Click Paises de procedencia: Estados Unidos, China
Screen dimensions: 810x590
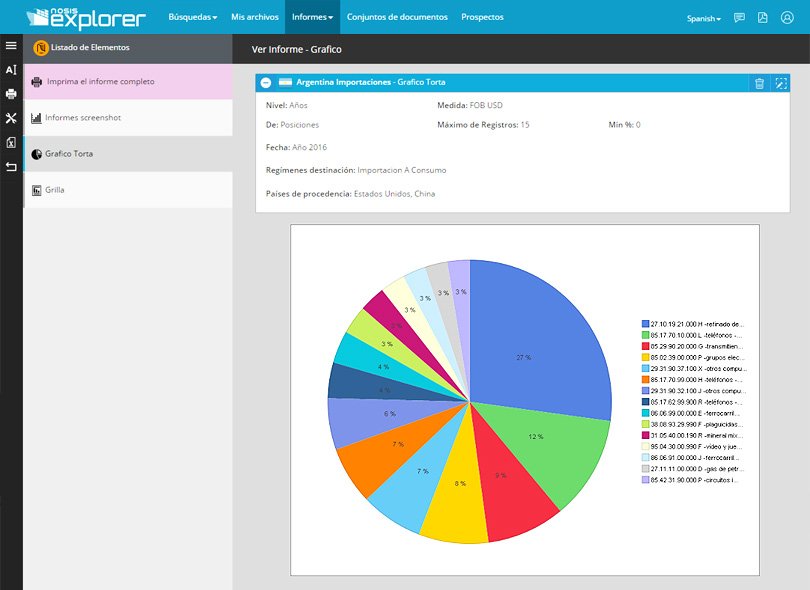pyautogui.click(x=350, y=194)
